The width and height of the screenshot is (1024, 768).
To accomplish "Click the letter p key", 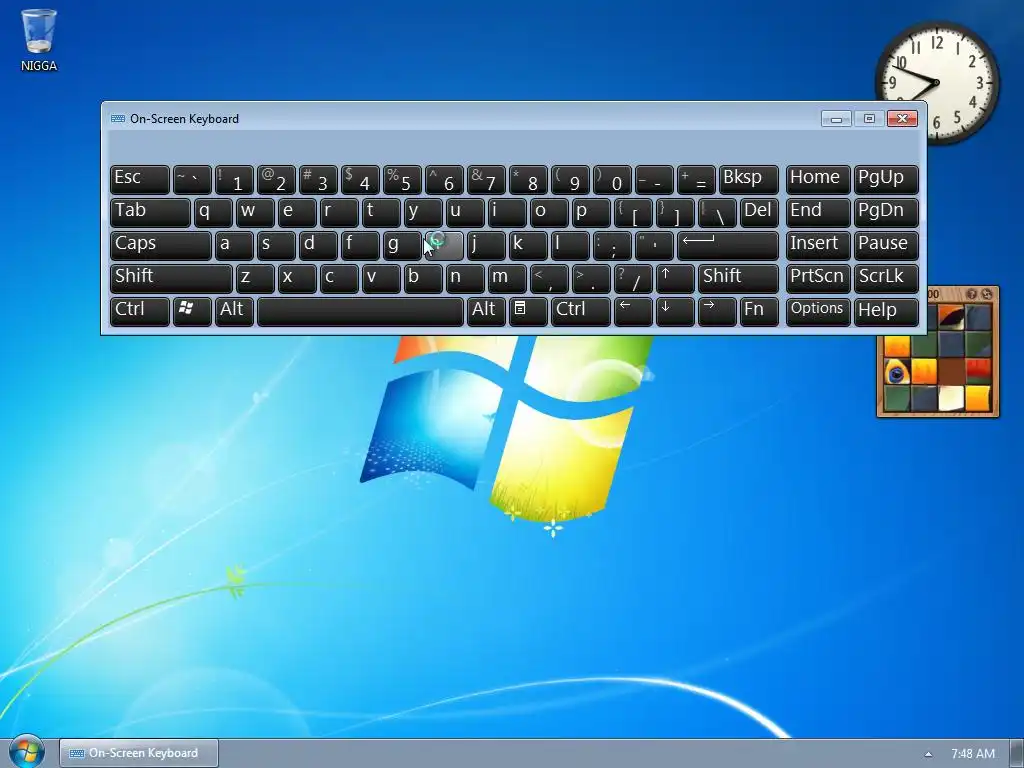I will point(591,212).
